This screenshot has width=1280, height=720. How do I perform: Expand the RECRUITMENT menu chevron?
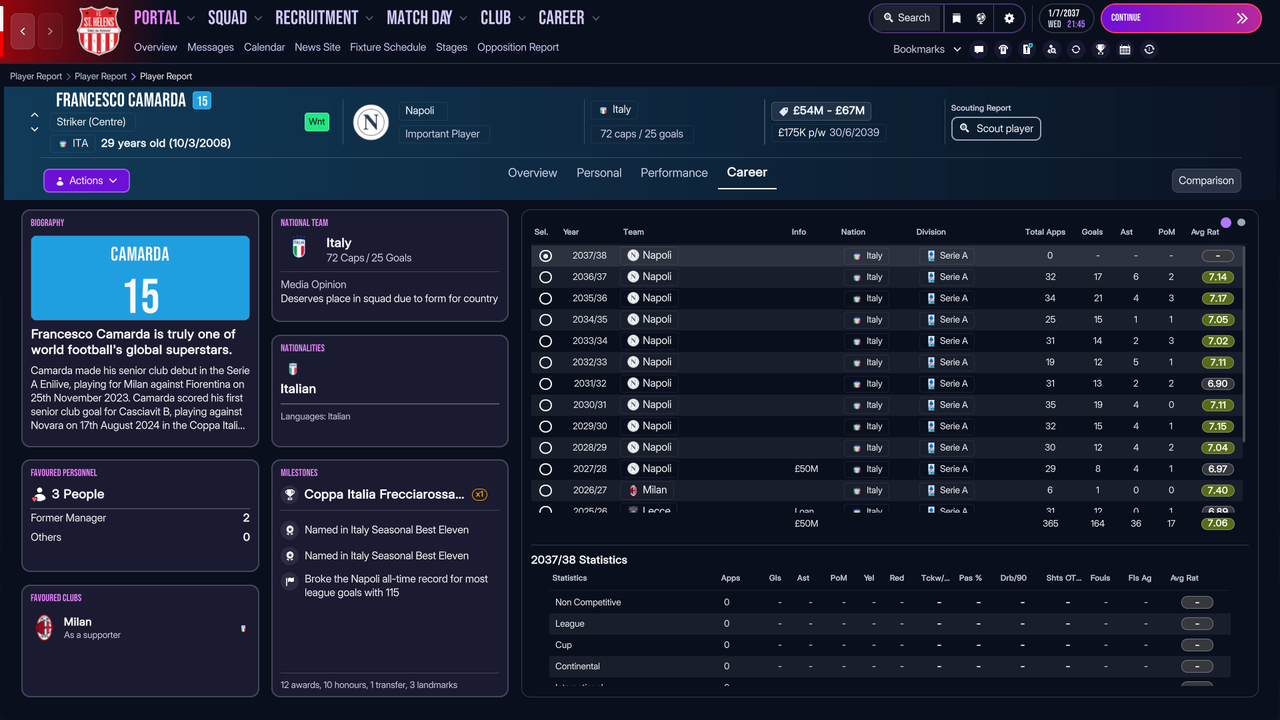point(369,18)
